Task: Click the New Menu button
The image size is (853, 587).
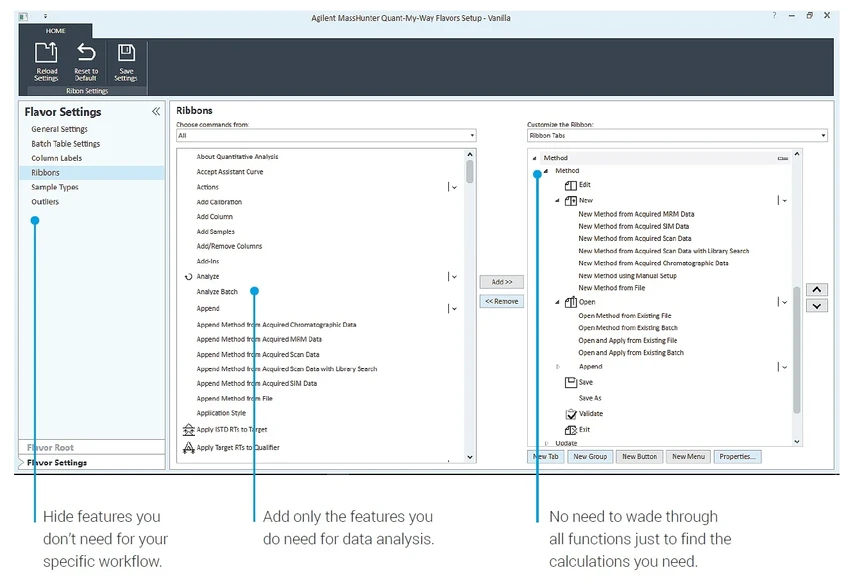Action: coord(688,457)
